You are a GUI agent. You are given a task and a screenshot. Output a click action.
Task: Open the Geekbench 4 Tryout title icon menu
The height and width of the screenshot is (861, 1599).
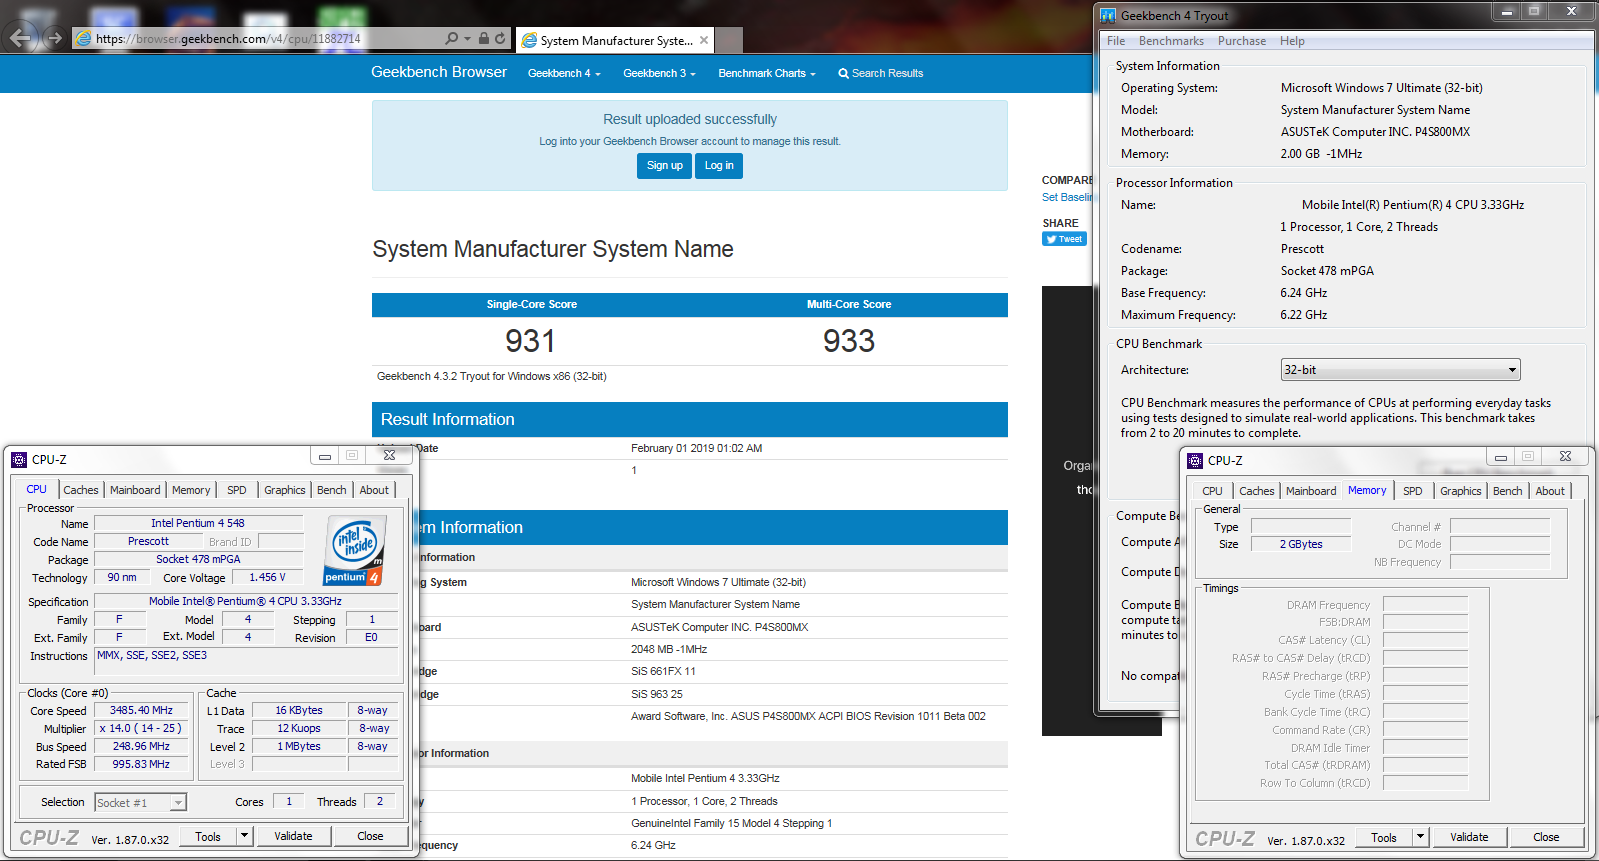(1108, 16)
